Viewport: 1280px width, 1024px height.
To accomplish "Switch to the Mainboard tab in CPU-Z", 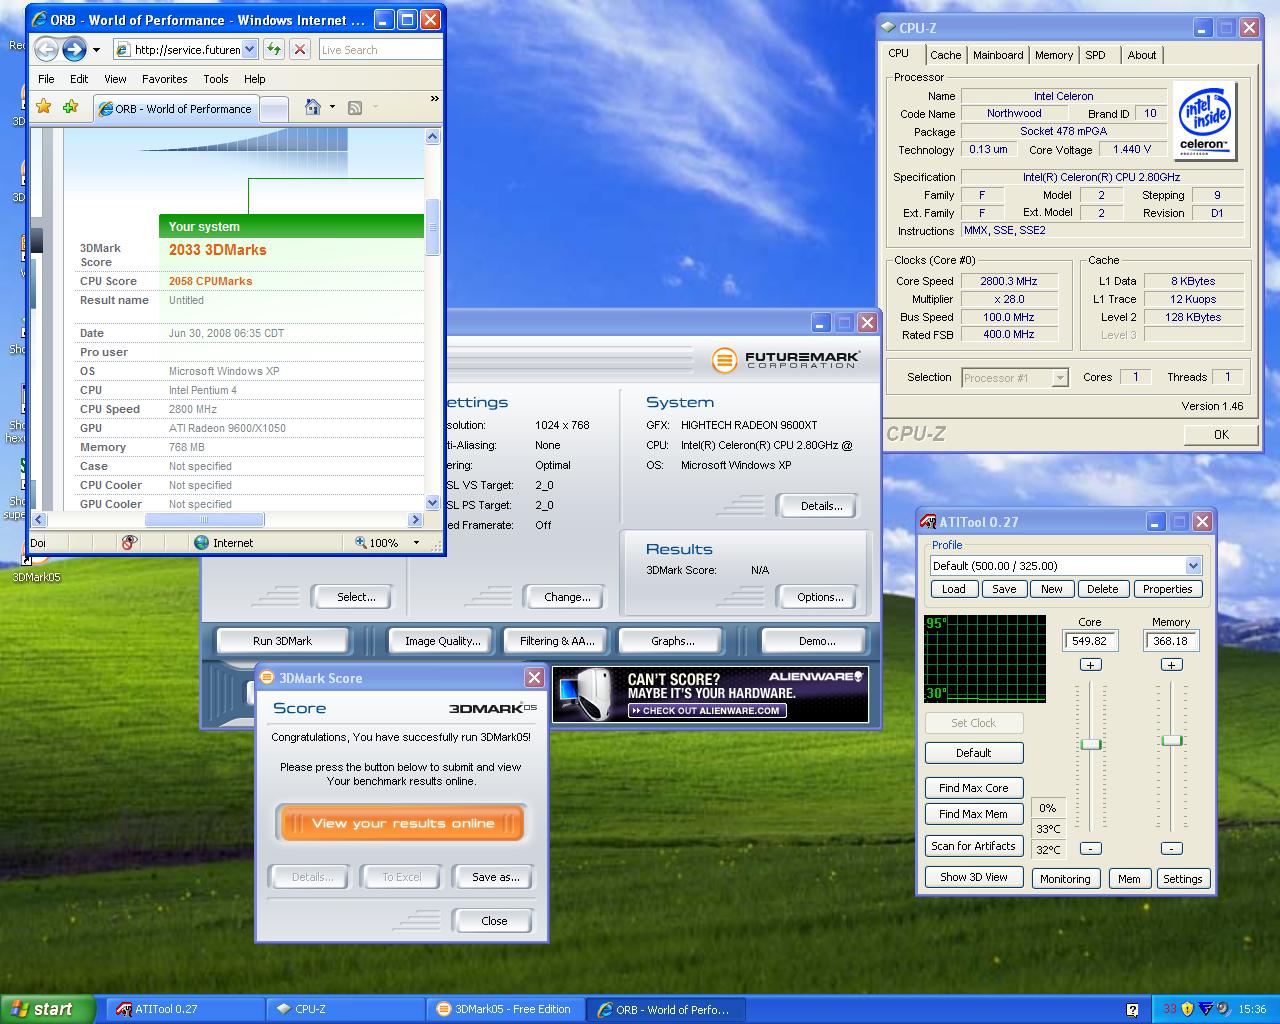I will [x=998, y=55].
